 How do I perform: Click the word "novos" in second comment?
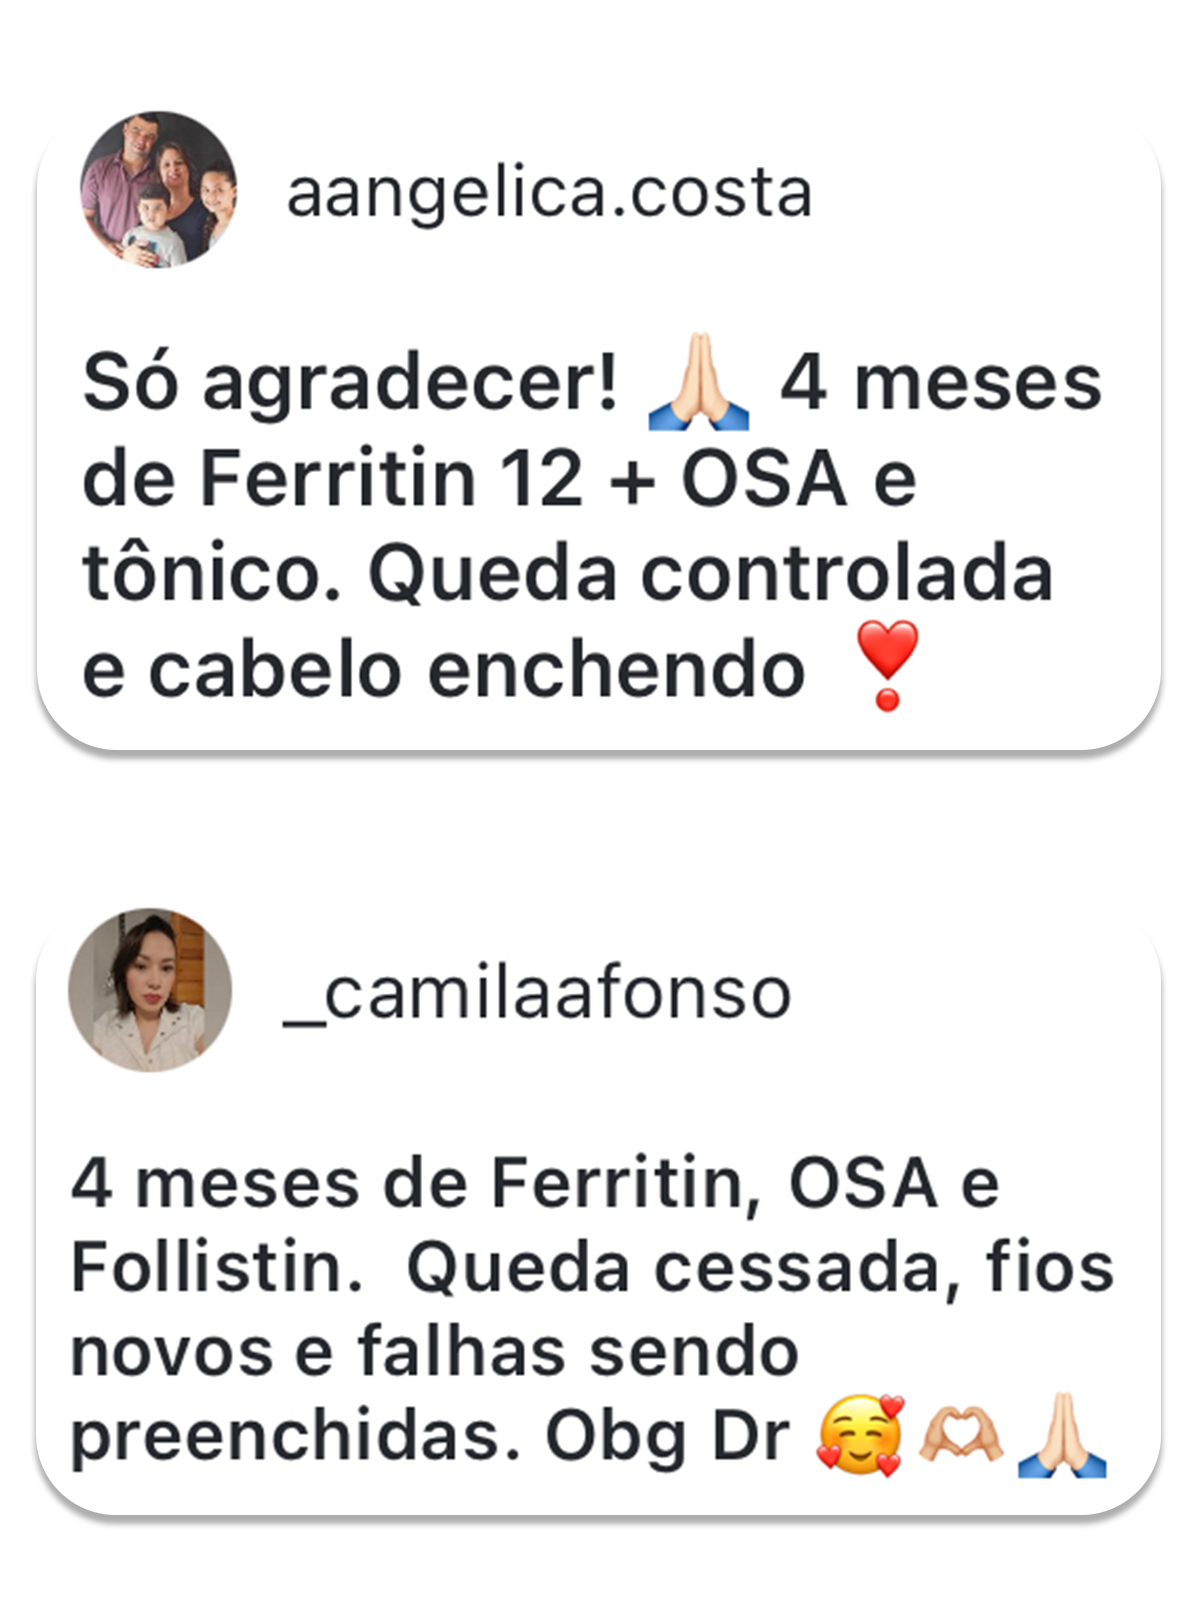point(171,1352)
